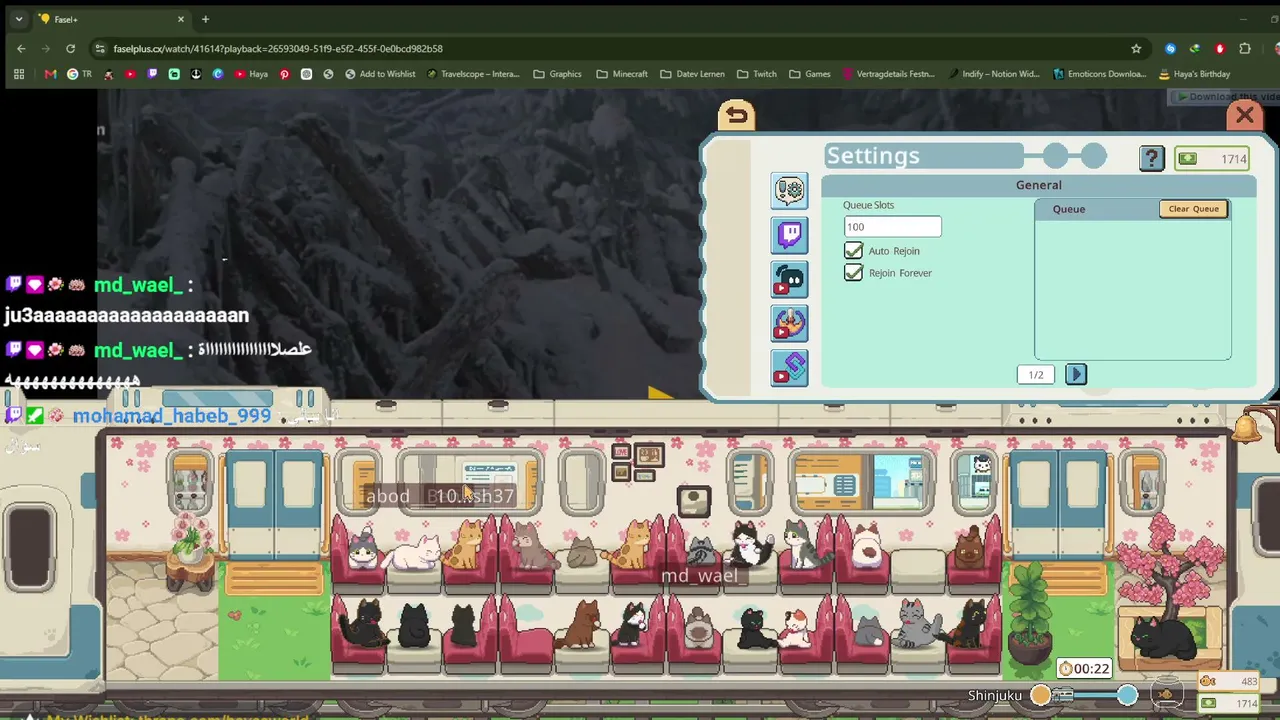Bookmark this page with the star
Image resolution: width=1280 pixels, height=720 pixels.
point(1136,48)
